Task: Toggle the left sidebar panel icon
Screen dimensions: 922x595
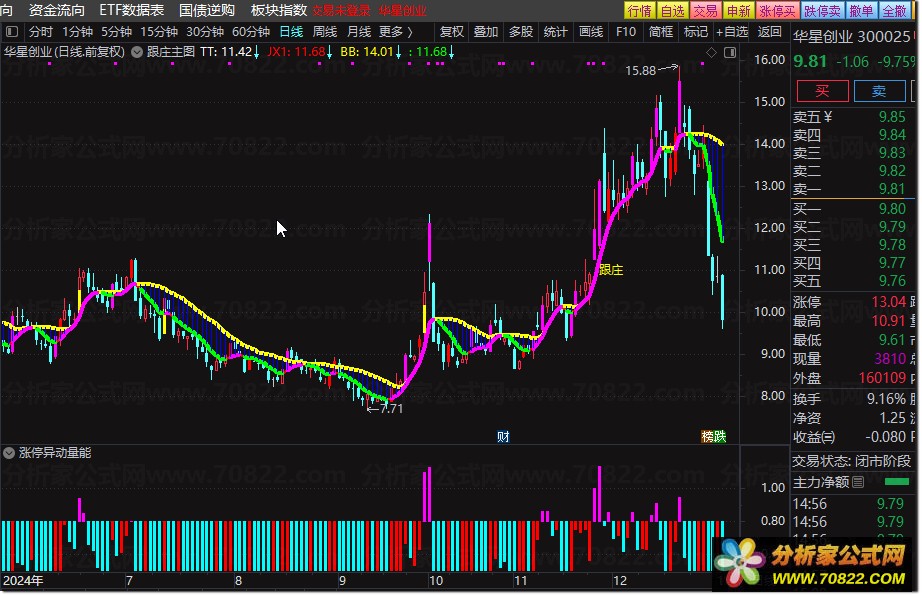Action: 12,32
